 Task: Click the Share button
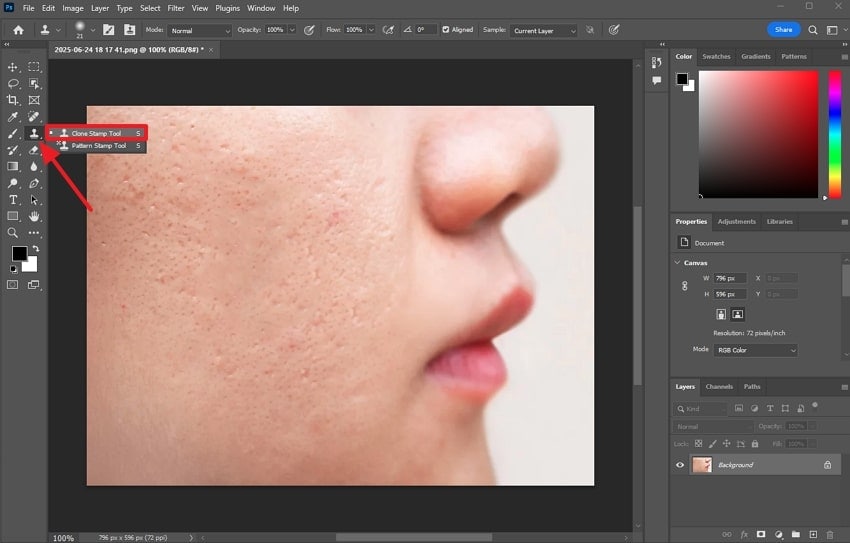(783, 30)
